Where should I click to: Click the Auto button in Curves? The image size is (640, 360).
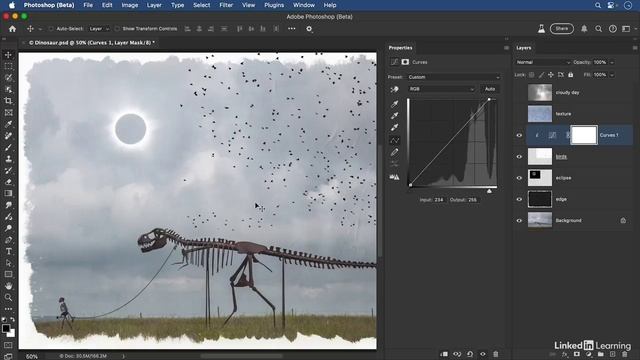[490, 89]
